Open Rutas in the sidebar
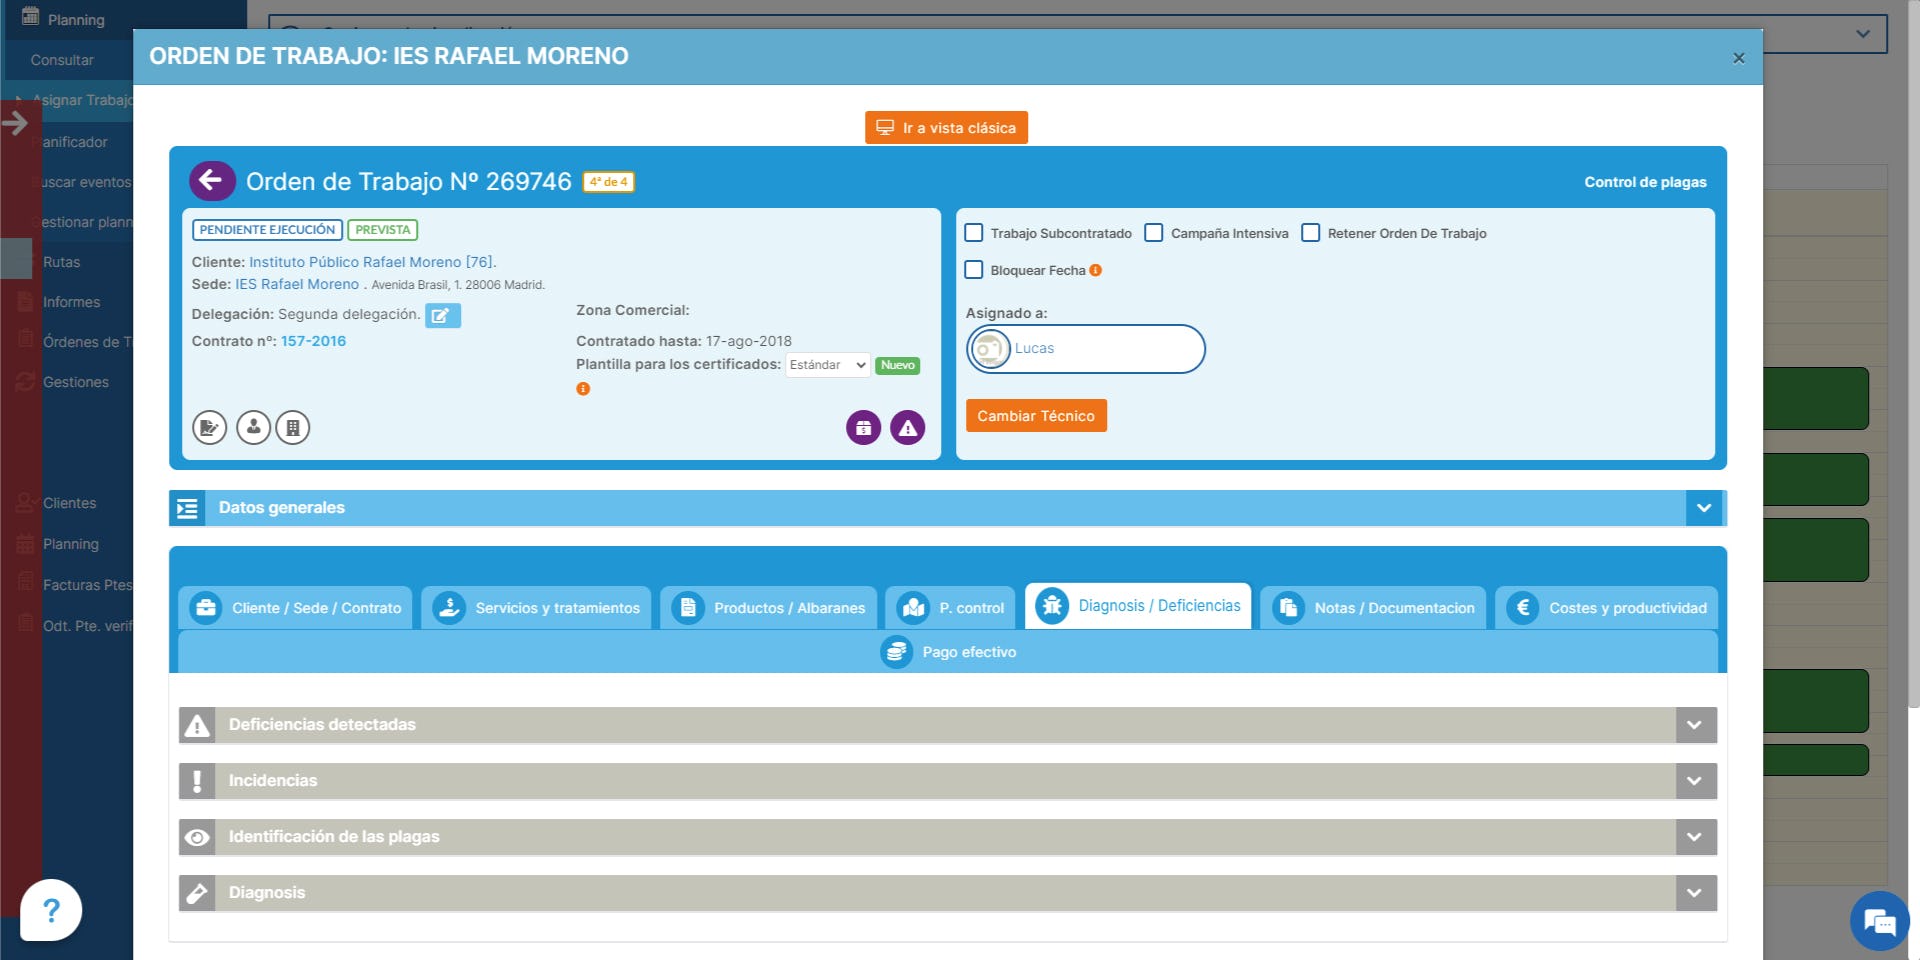This screenshot has height=960, width=1920. click(x=61, y=262)
